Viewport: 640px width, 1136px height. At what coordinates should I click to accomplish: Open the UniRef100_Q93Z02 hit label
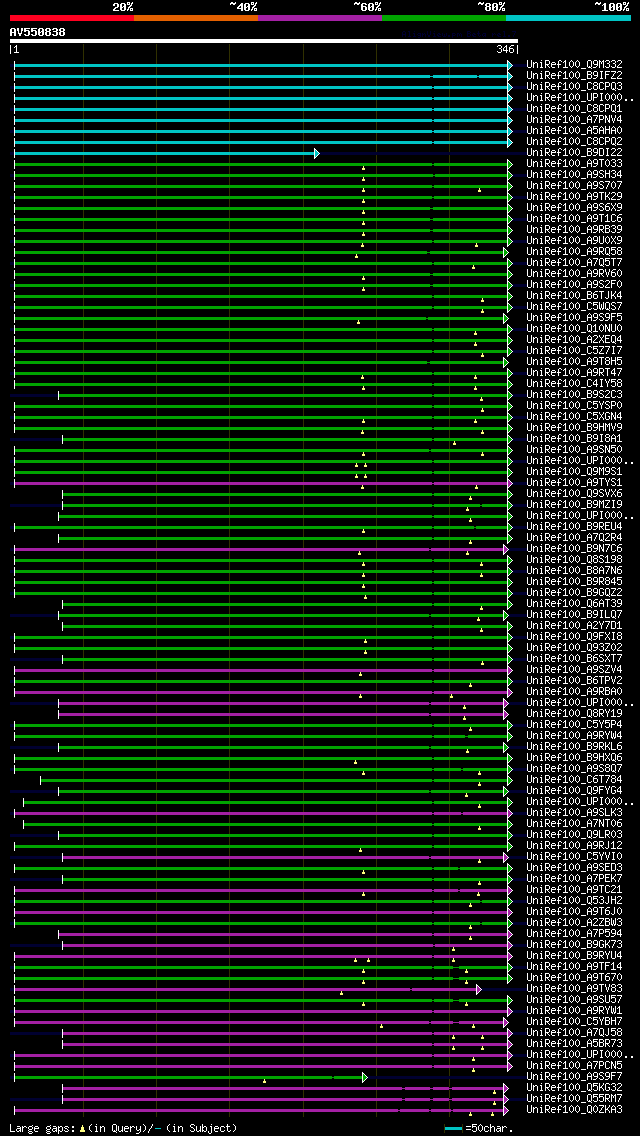[575, 648]
